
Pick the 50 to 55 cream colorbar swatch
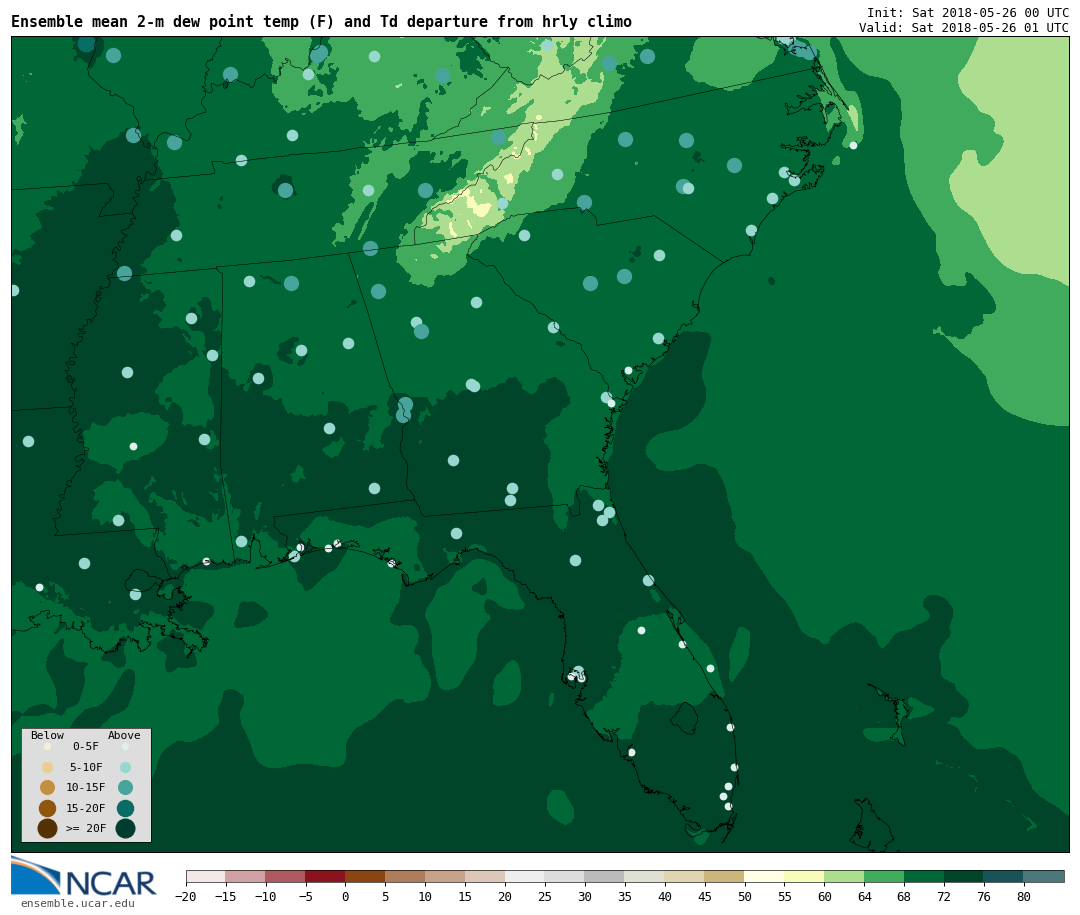[x=765, y=877]
